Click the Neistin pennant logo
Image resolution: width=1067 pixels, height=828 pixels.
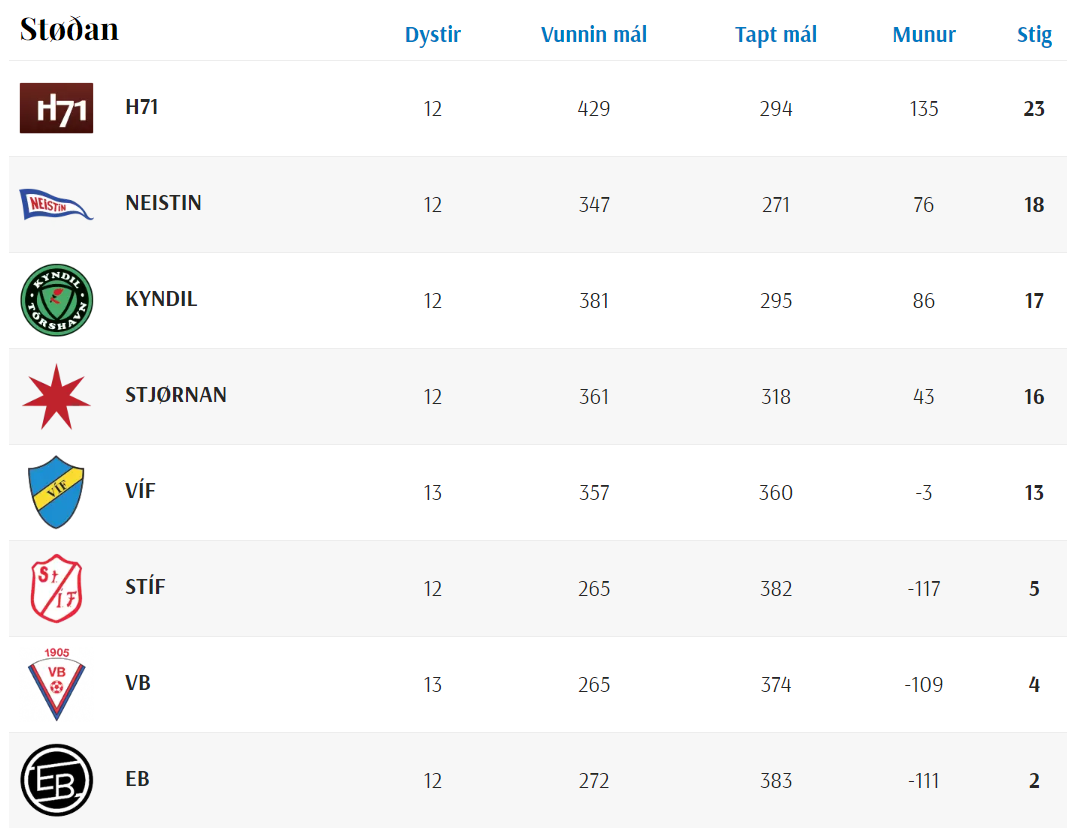click(56, 204)
